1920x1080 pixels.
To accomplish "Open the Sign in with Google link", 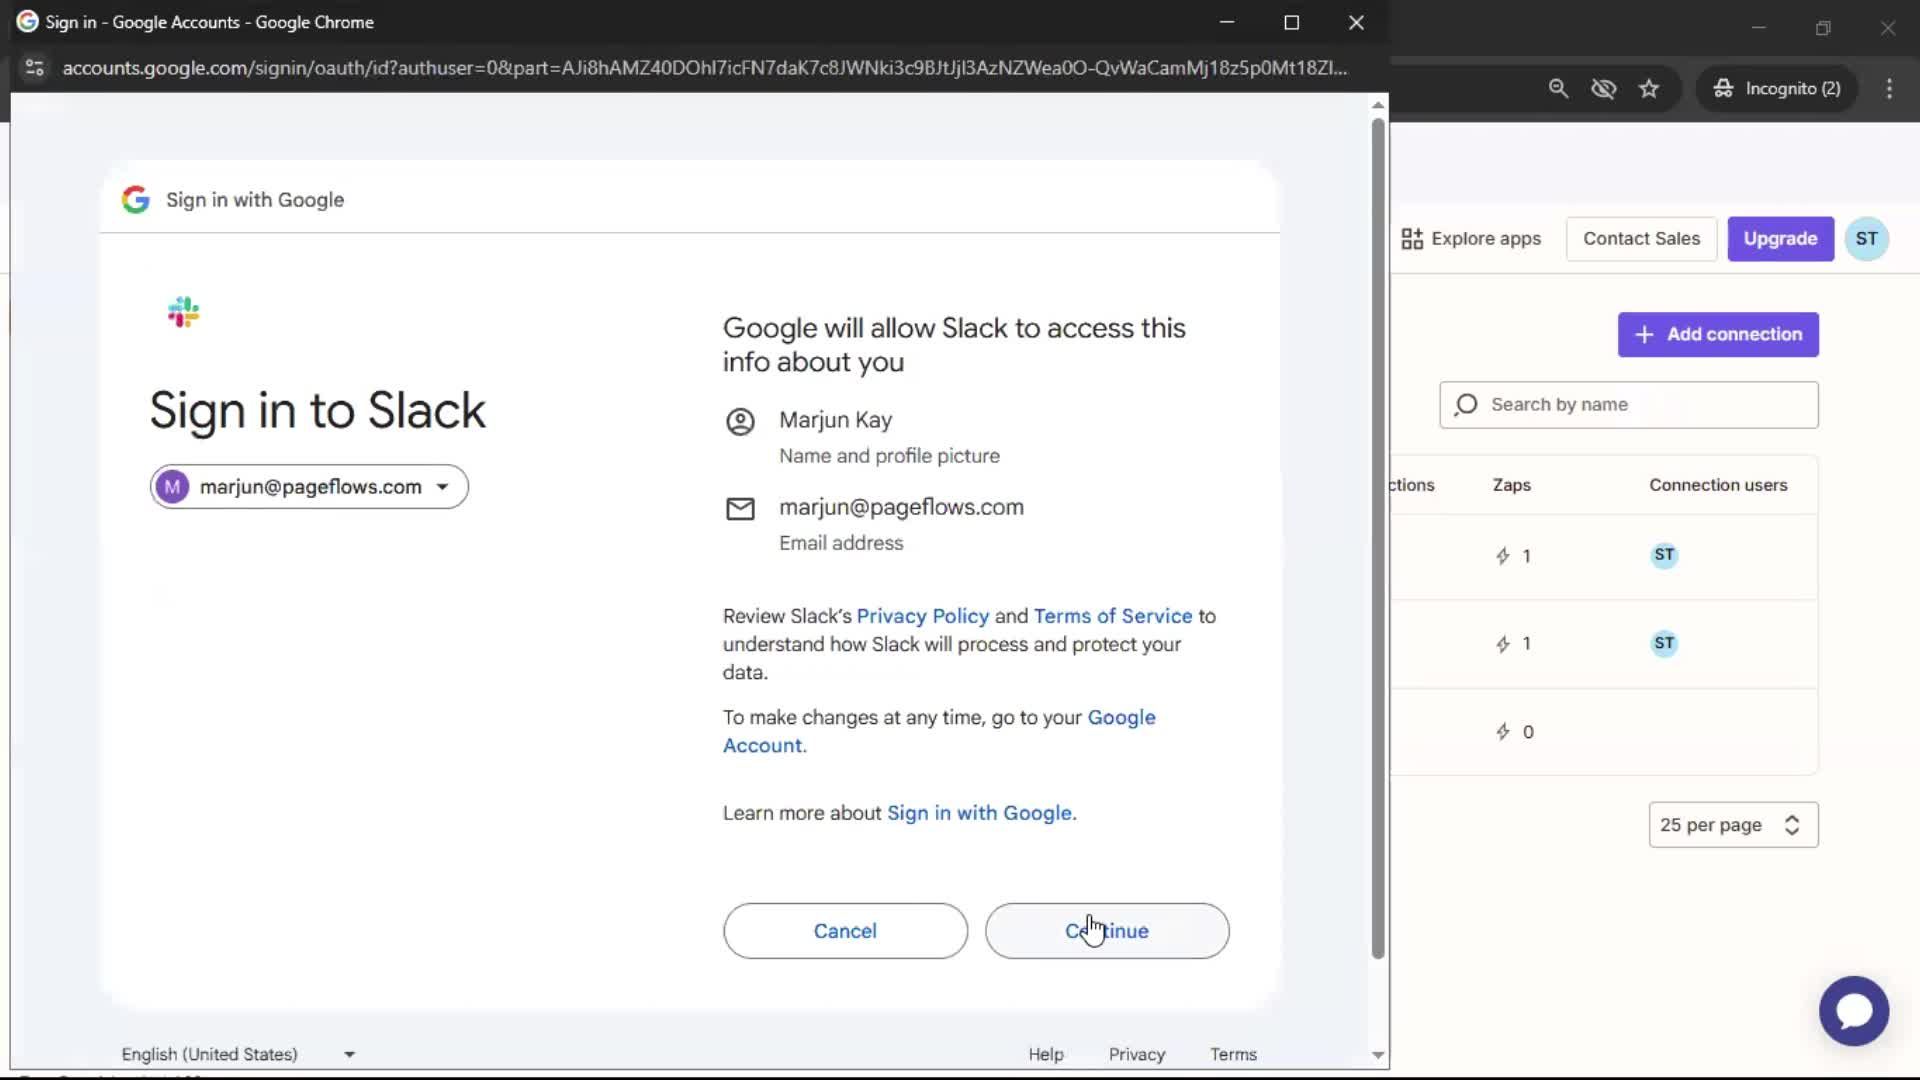I will coord(981,813).
